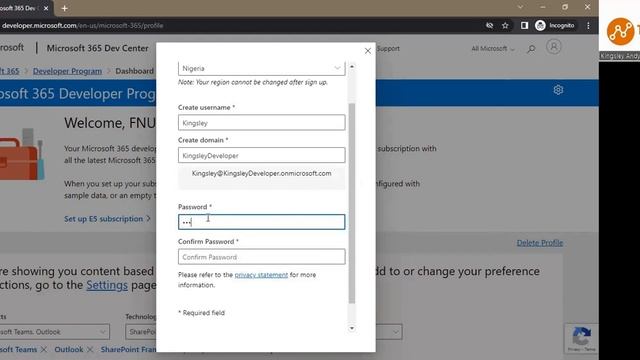Open the user account avatar icon

554,47
